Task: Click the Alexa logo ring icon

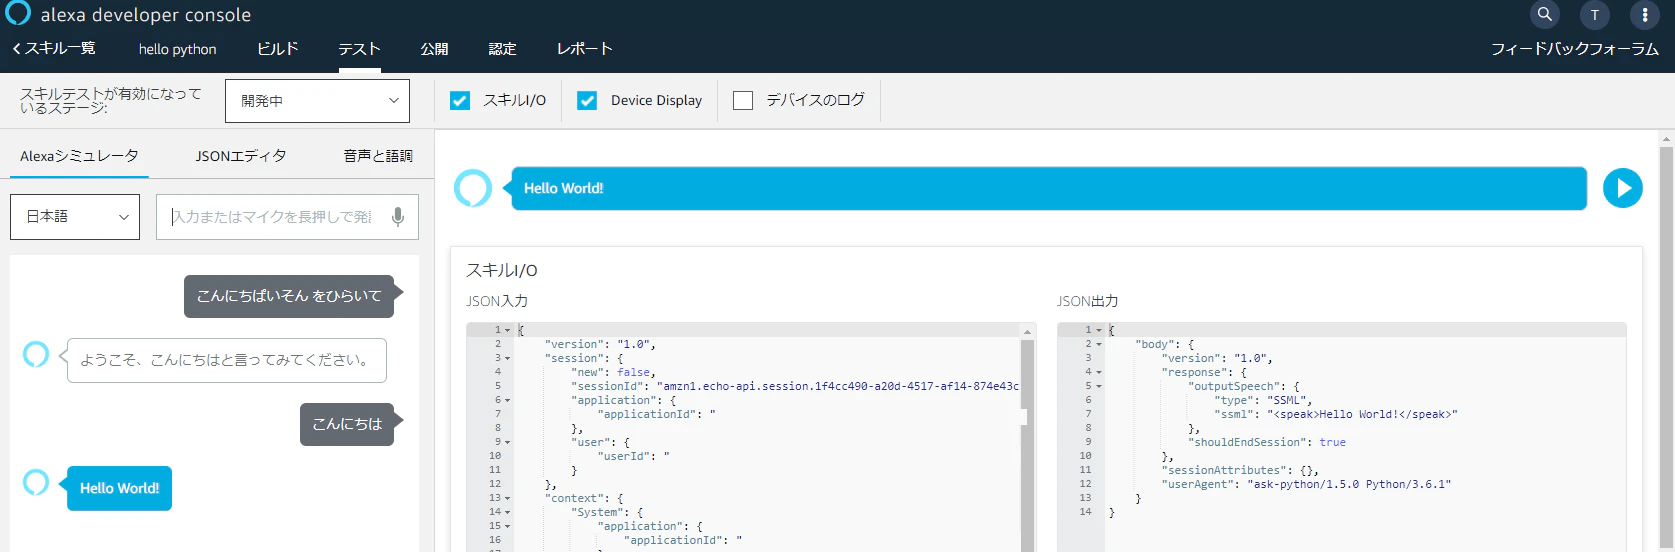Action: tap(18, 13)
